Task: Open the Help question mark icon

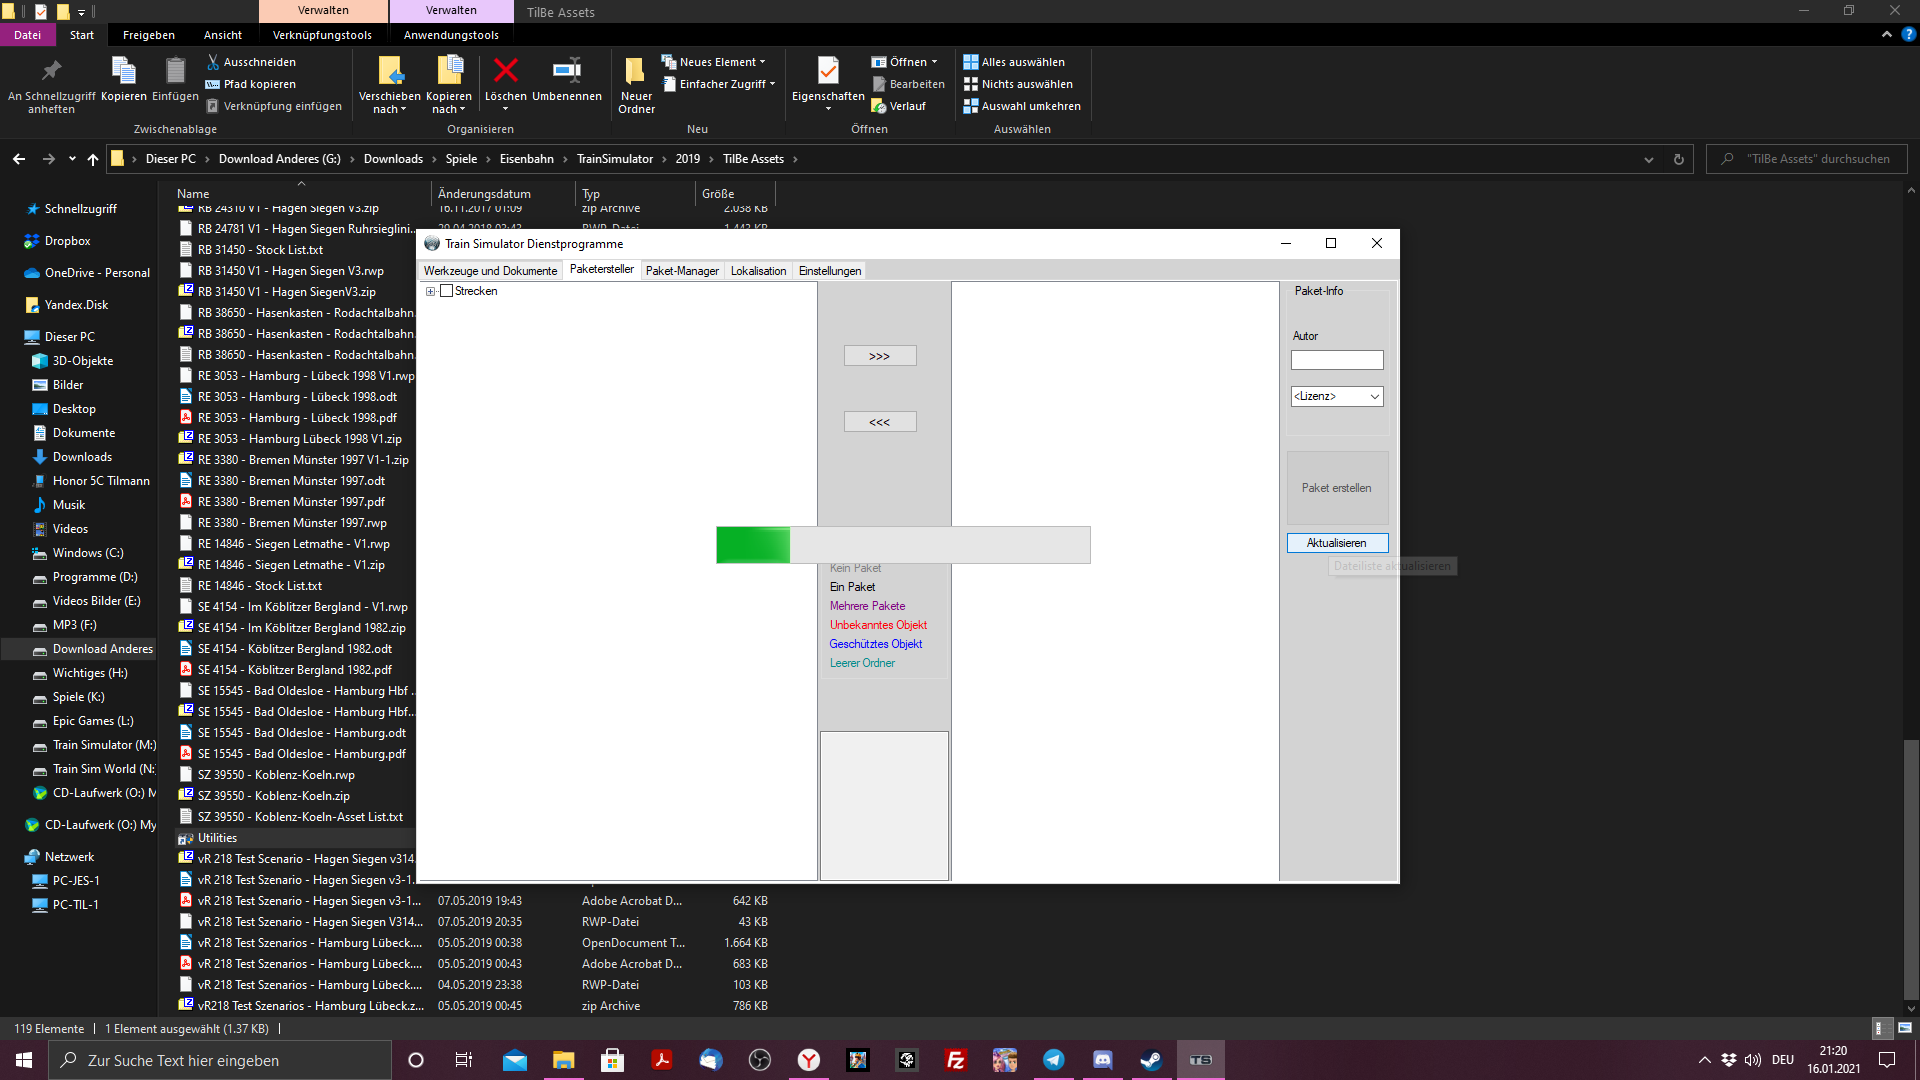Action: (x=1908, y=34)
